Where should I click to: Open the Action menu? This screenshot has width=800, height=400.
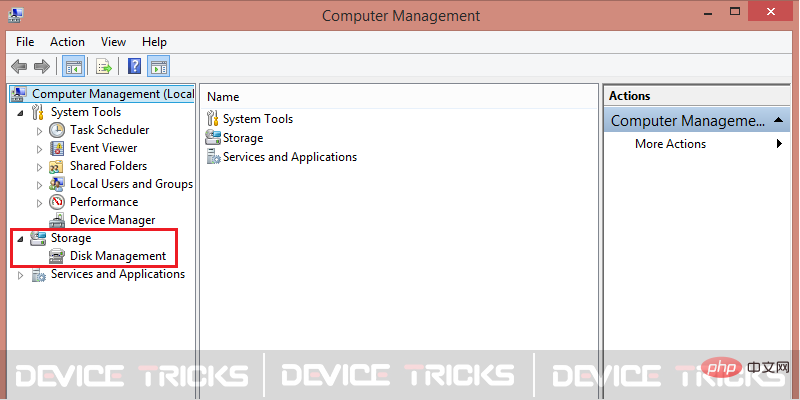(x=67, y=42)
